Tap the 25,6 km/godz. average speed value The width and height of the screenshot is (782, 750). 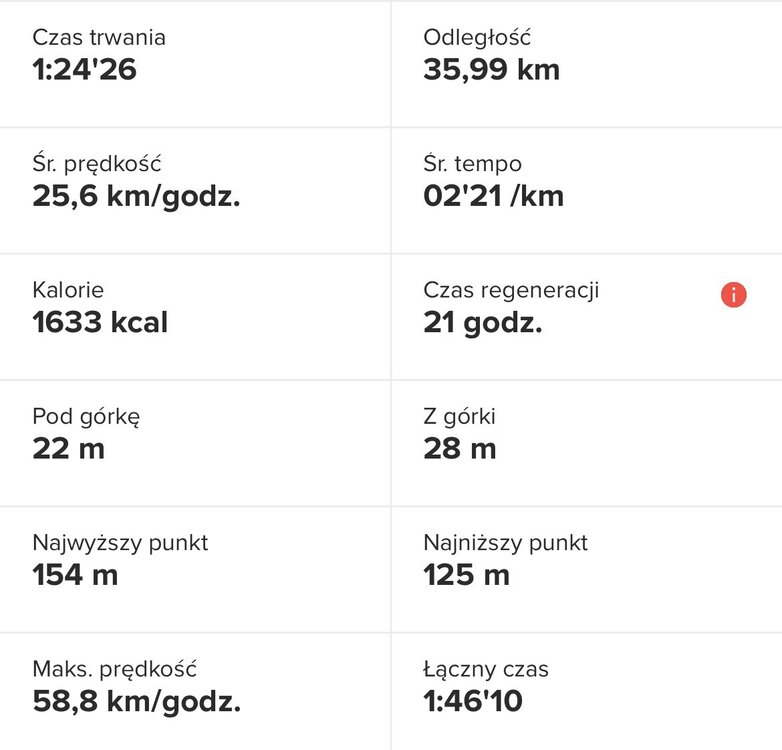tap(136, 196)
